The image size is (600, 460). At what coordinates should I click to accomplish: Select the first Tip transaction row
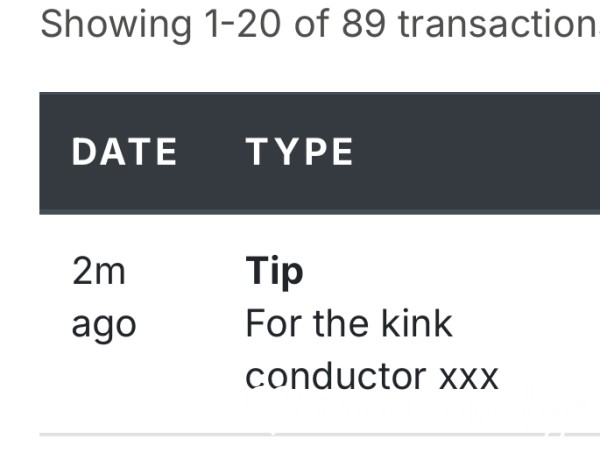pos(320,324)
